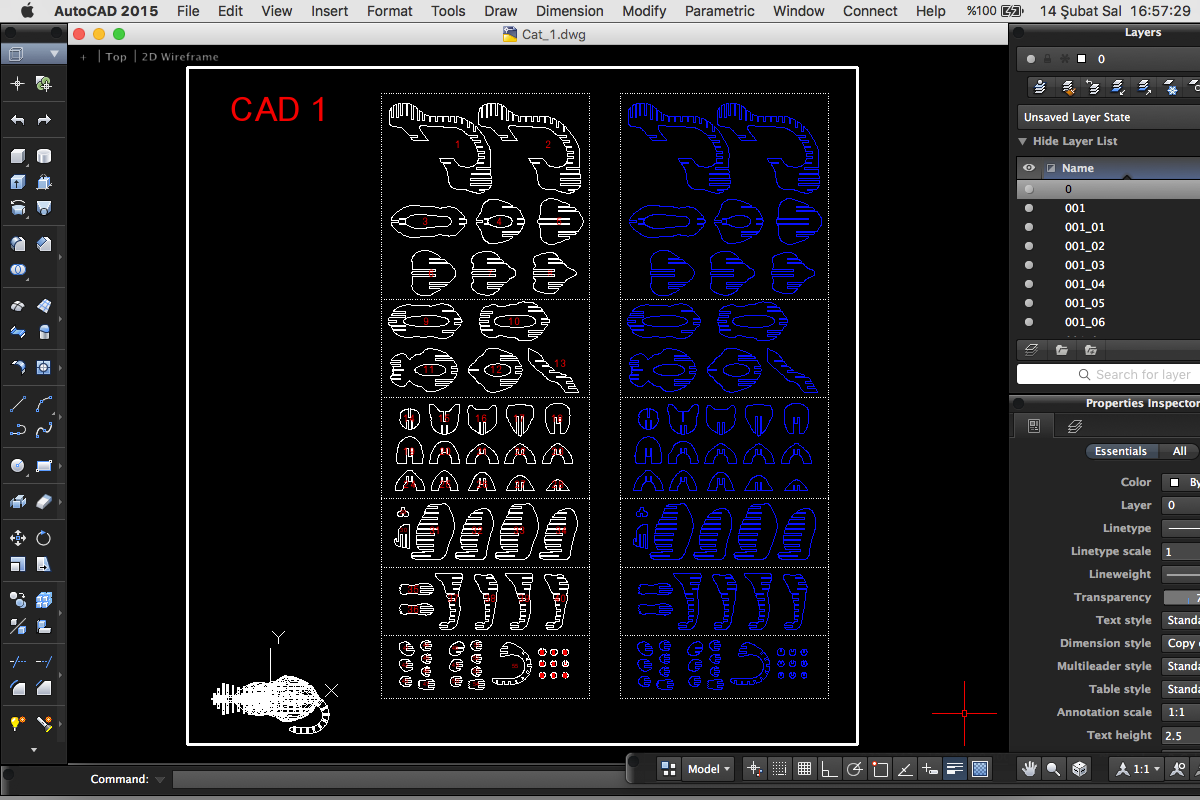This screenshot has height=800, width=1200.
Task: Open the Linetype dropdown in Properties Inspector
Action: [1181, 528]
